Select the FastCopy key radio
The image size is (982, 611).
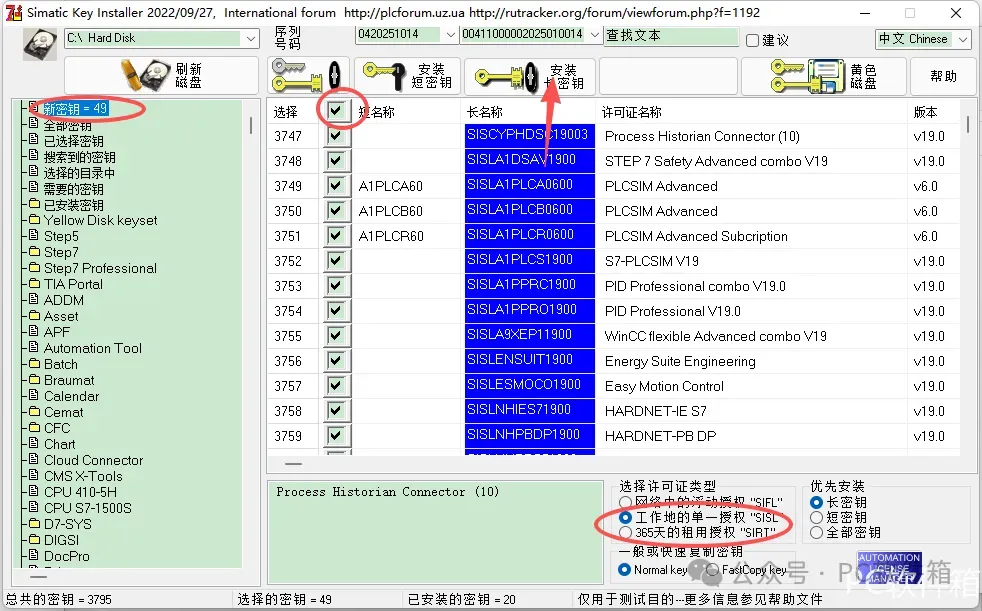713,570
